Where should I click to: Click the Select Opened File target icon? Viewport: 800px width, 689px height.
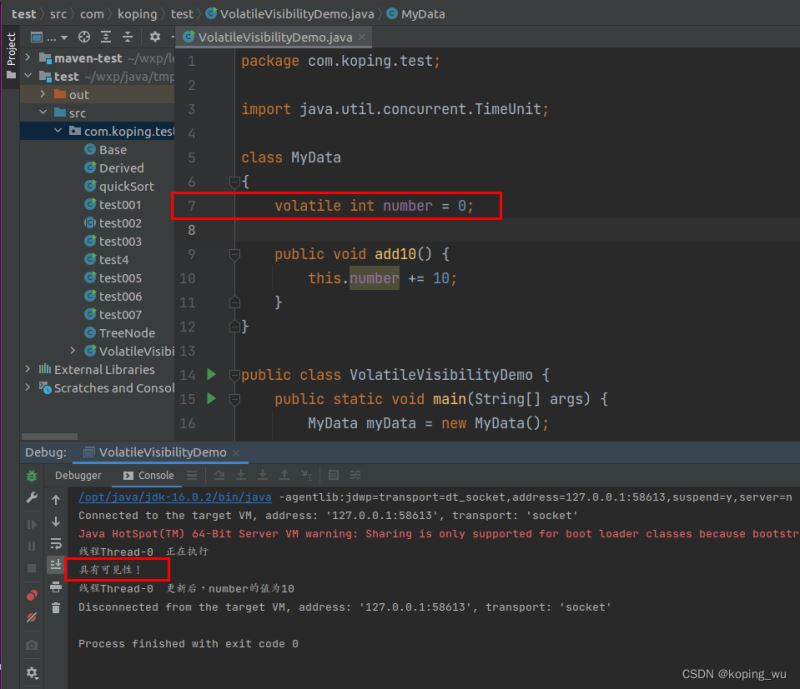[x=84, y=37]
